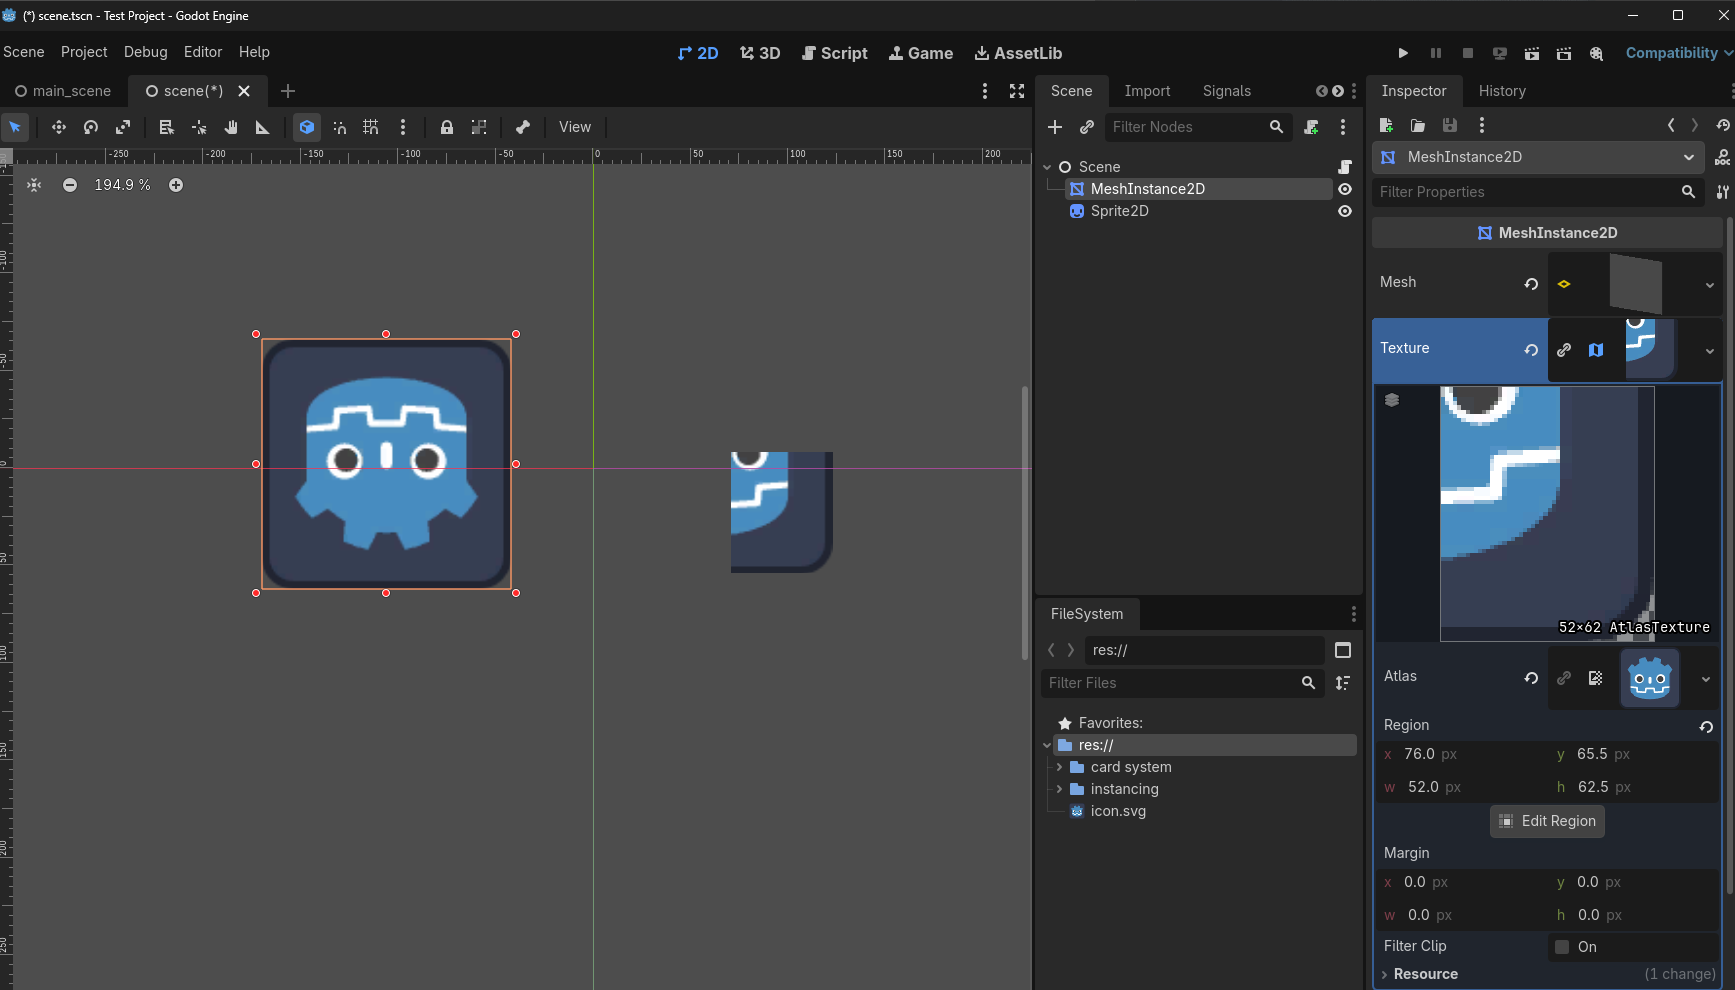Activate the Ruler Mode tool
The height and width of the screenshot is (990, 1735).
click(263, 127)
